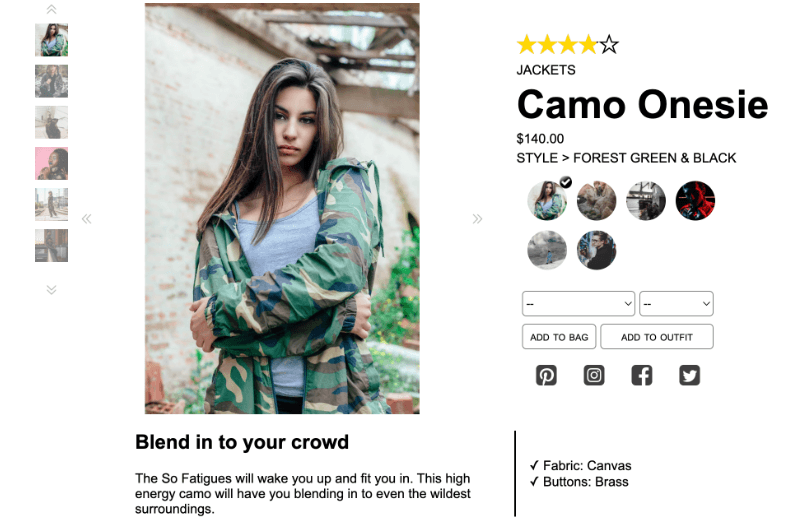Open the first wide selection dropdown
The width and height of the screenshot is (787, 526).
tap(578, 304)
